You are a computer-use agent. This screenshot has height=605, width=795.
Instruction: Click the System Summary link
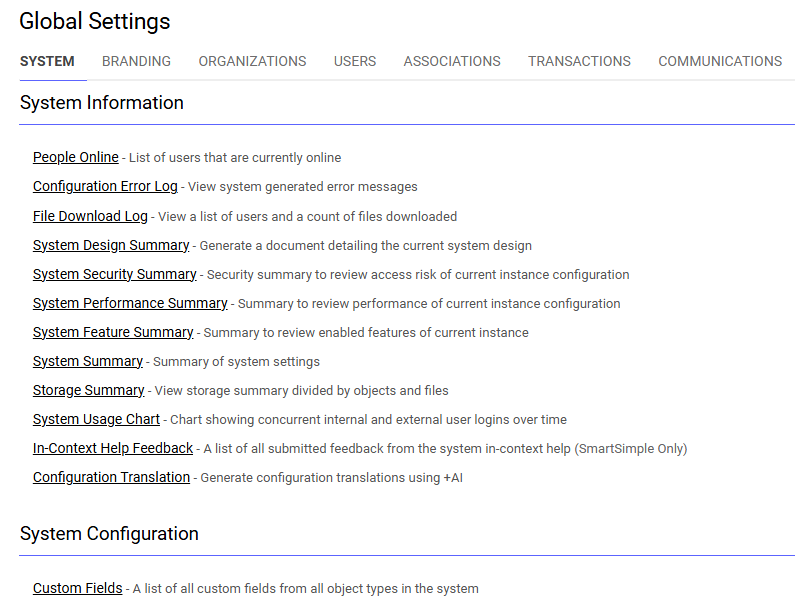point(88,361)
